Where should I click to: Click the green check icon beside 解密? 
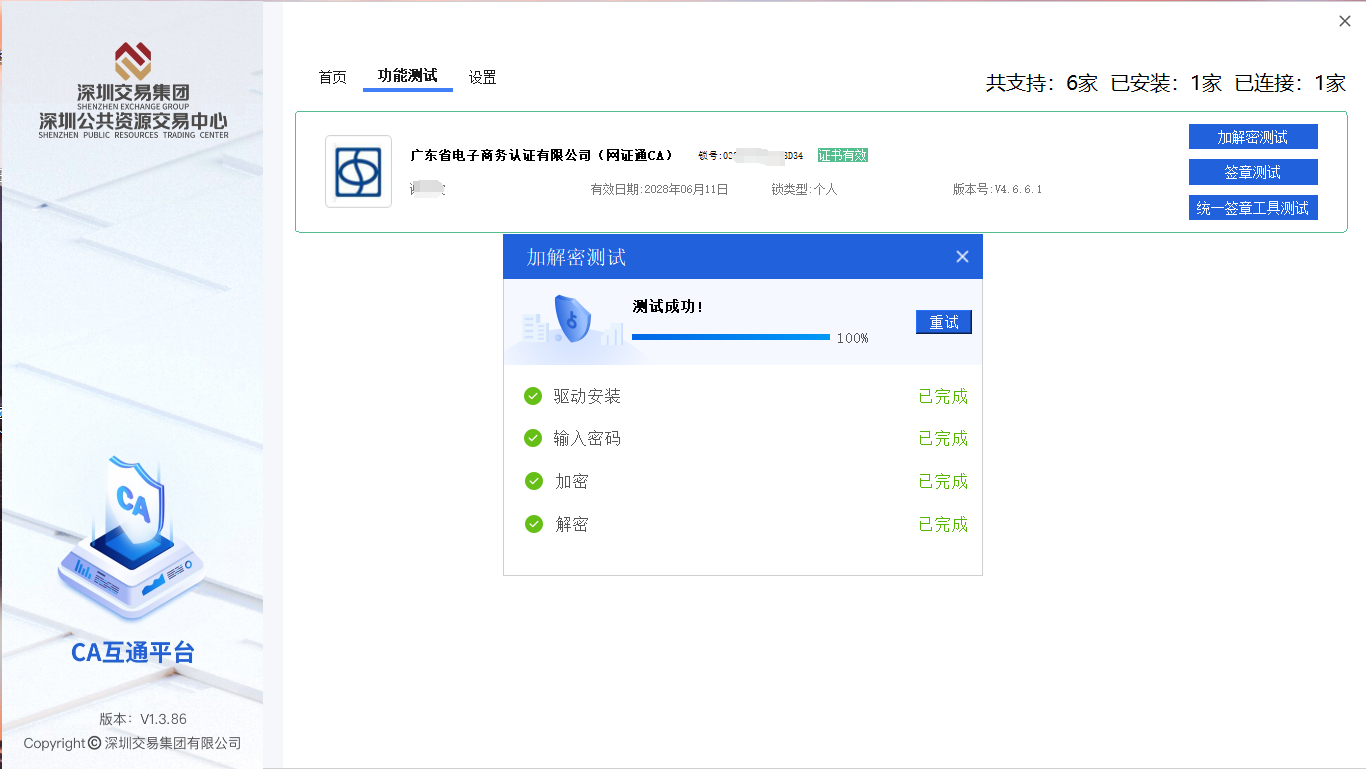533,524
